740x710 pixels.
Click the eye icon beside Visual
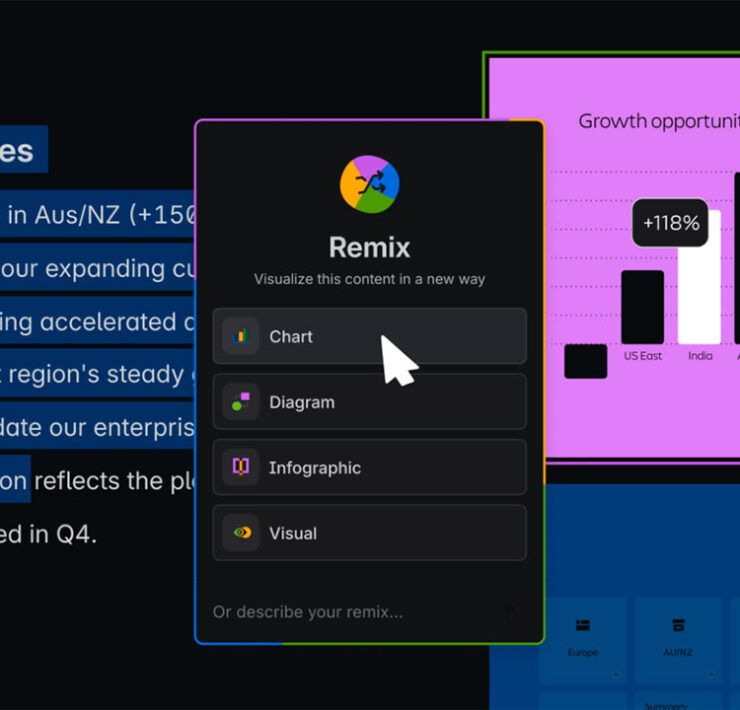point(241,533)
